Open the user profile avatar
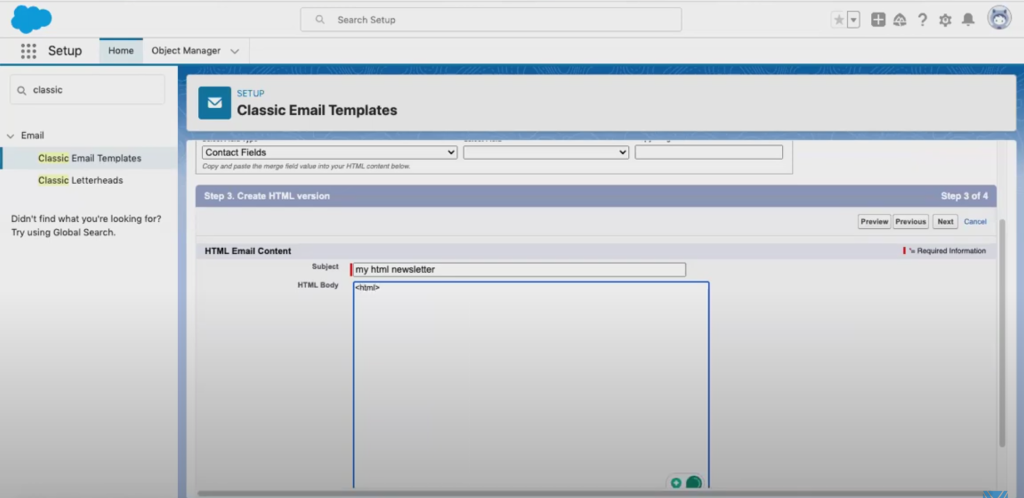Image resolution: width=1024 pixels, height=498 pixels. [999, 18]
